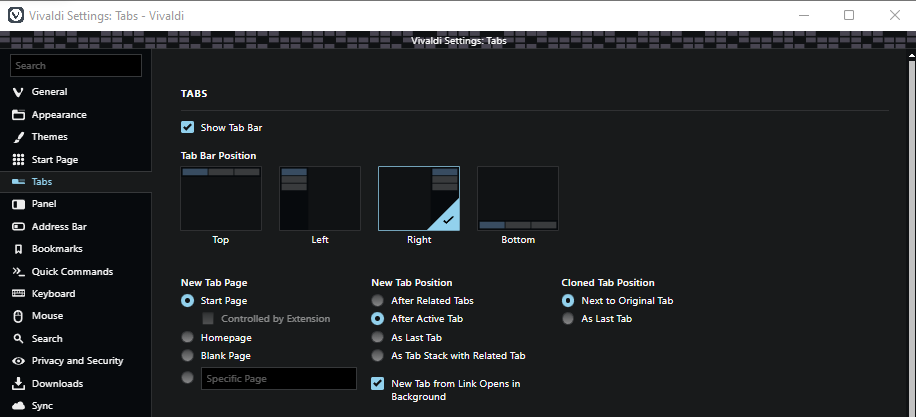This screenshot has width=916, height=417.
Task: Select Start Page for New Tab Page
Action: tap(188, 301)
